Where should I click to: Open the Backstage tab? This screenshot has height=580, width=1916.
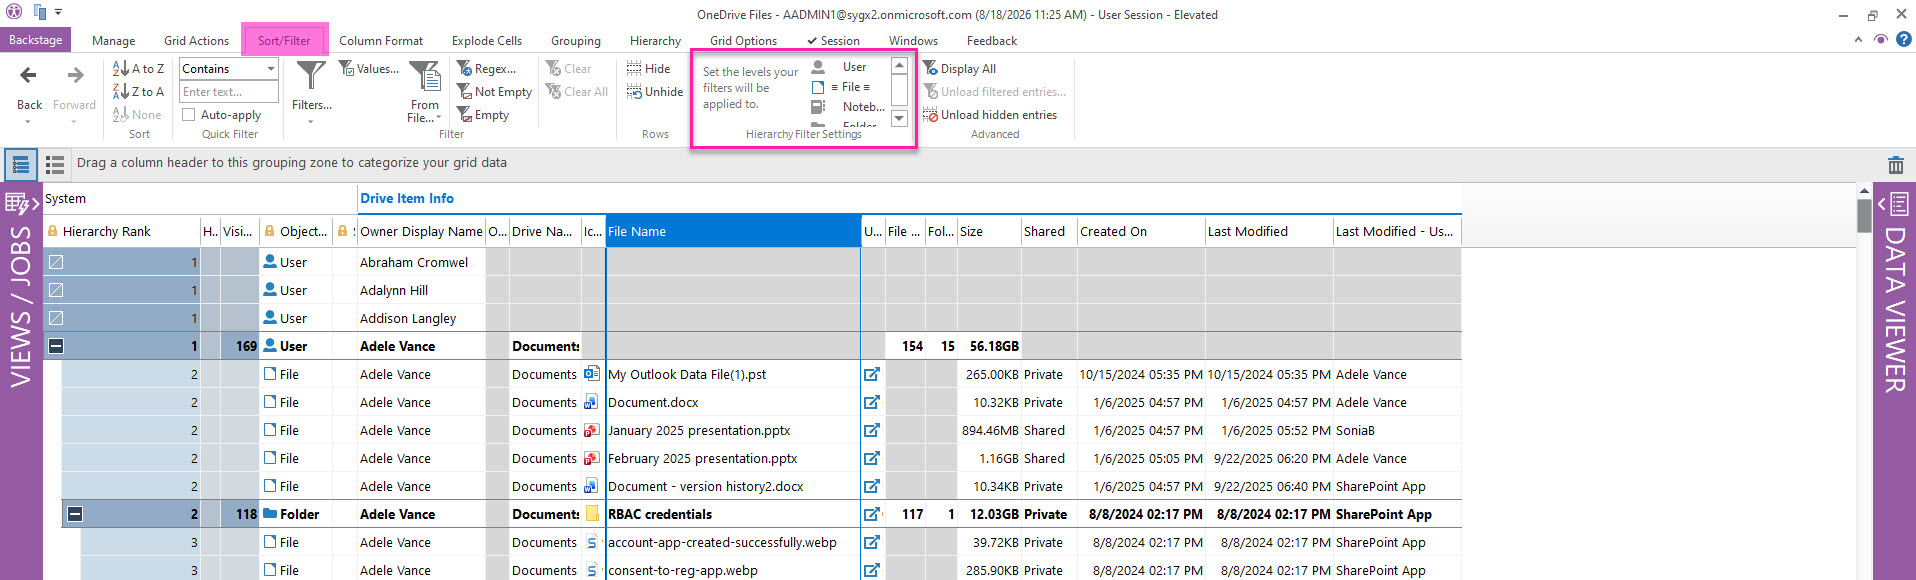(35, 40)
